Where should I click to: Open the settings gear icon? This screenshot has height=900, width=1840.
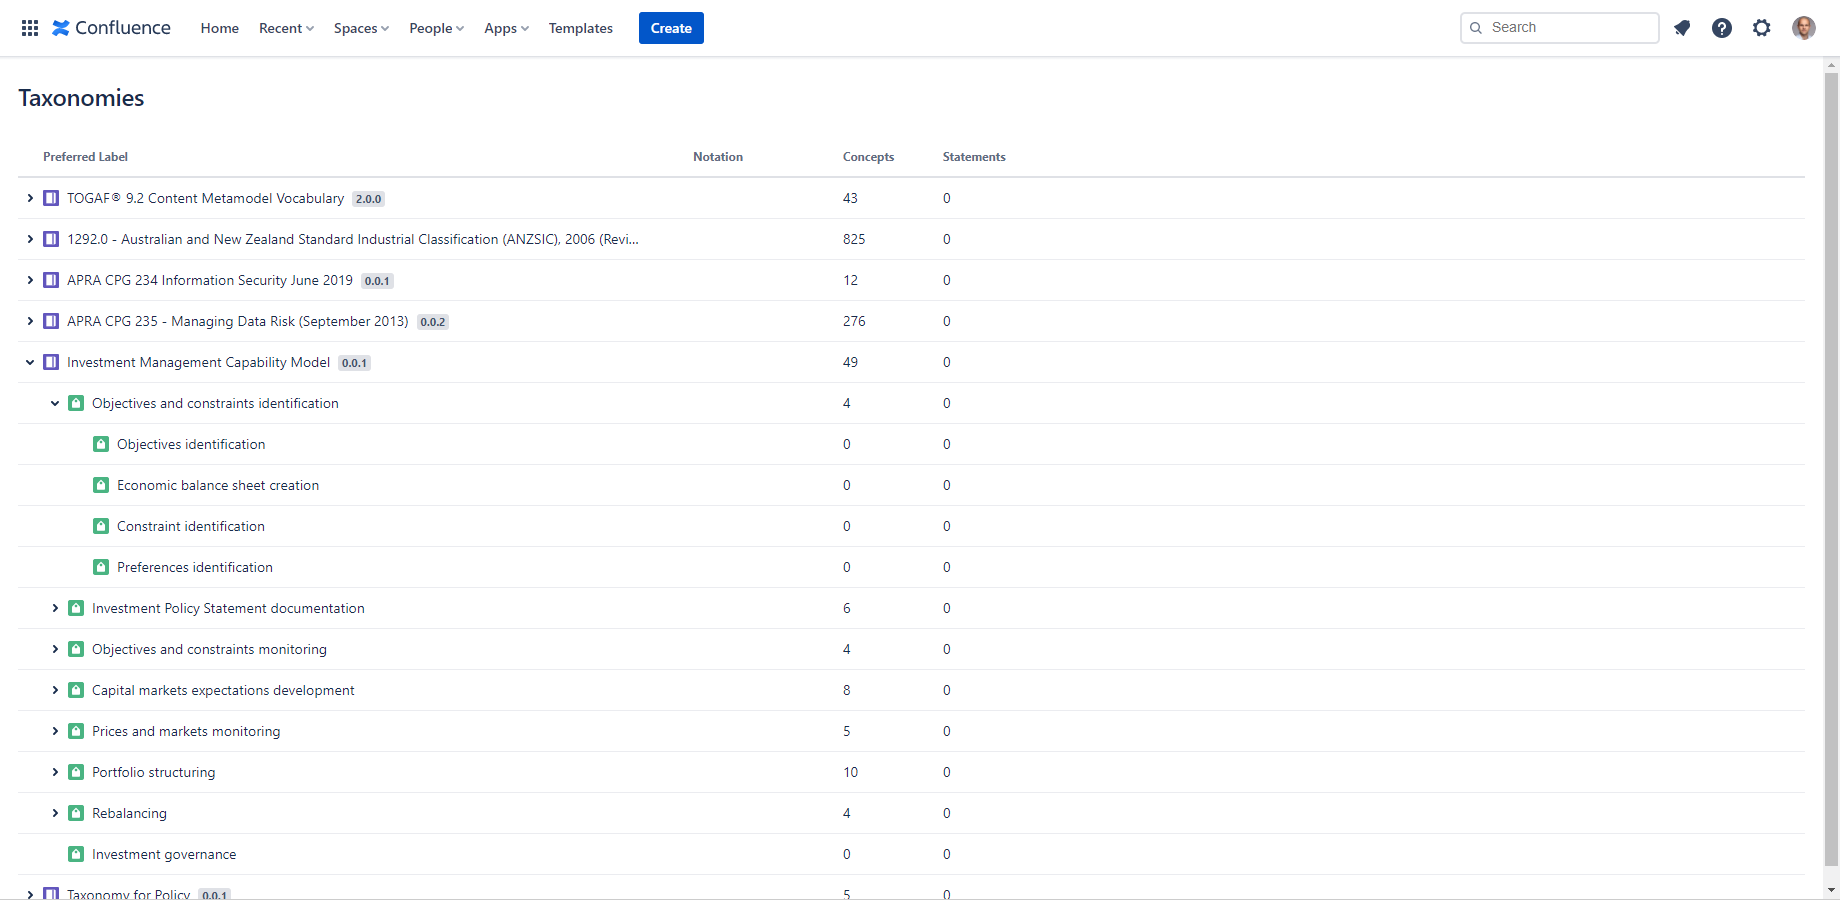click(1762, 28)
